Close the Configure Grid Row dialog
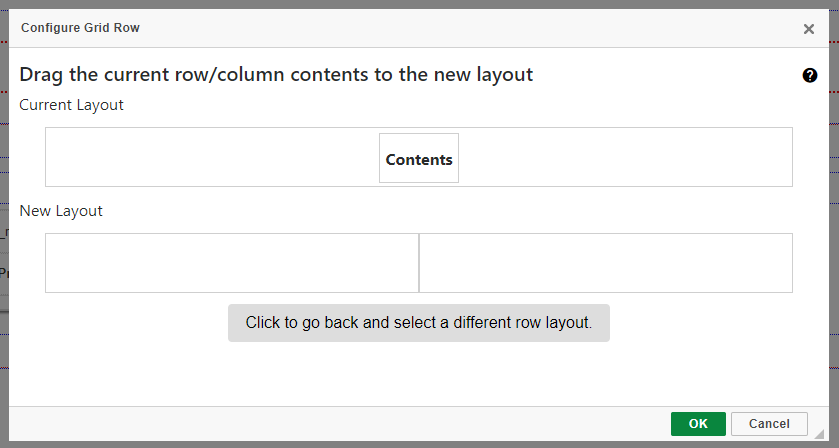The height and width of the screenshot is (448, 839). click(x=809, y=29)
